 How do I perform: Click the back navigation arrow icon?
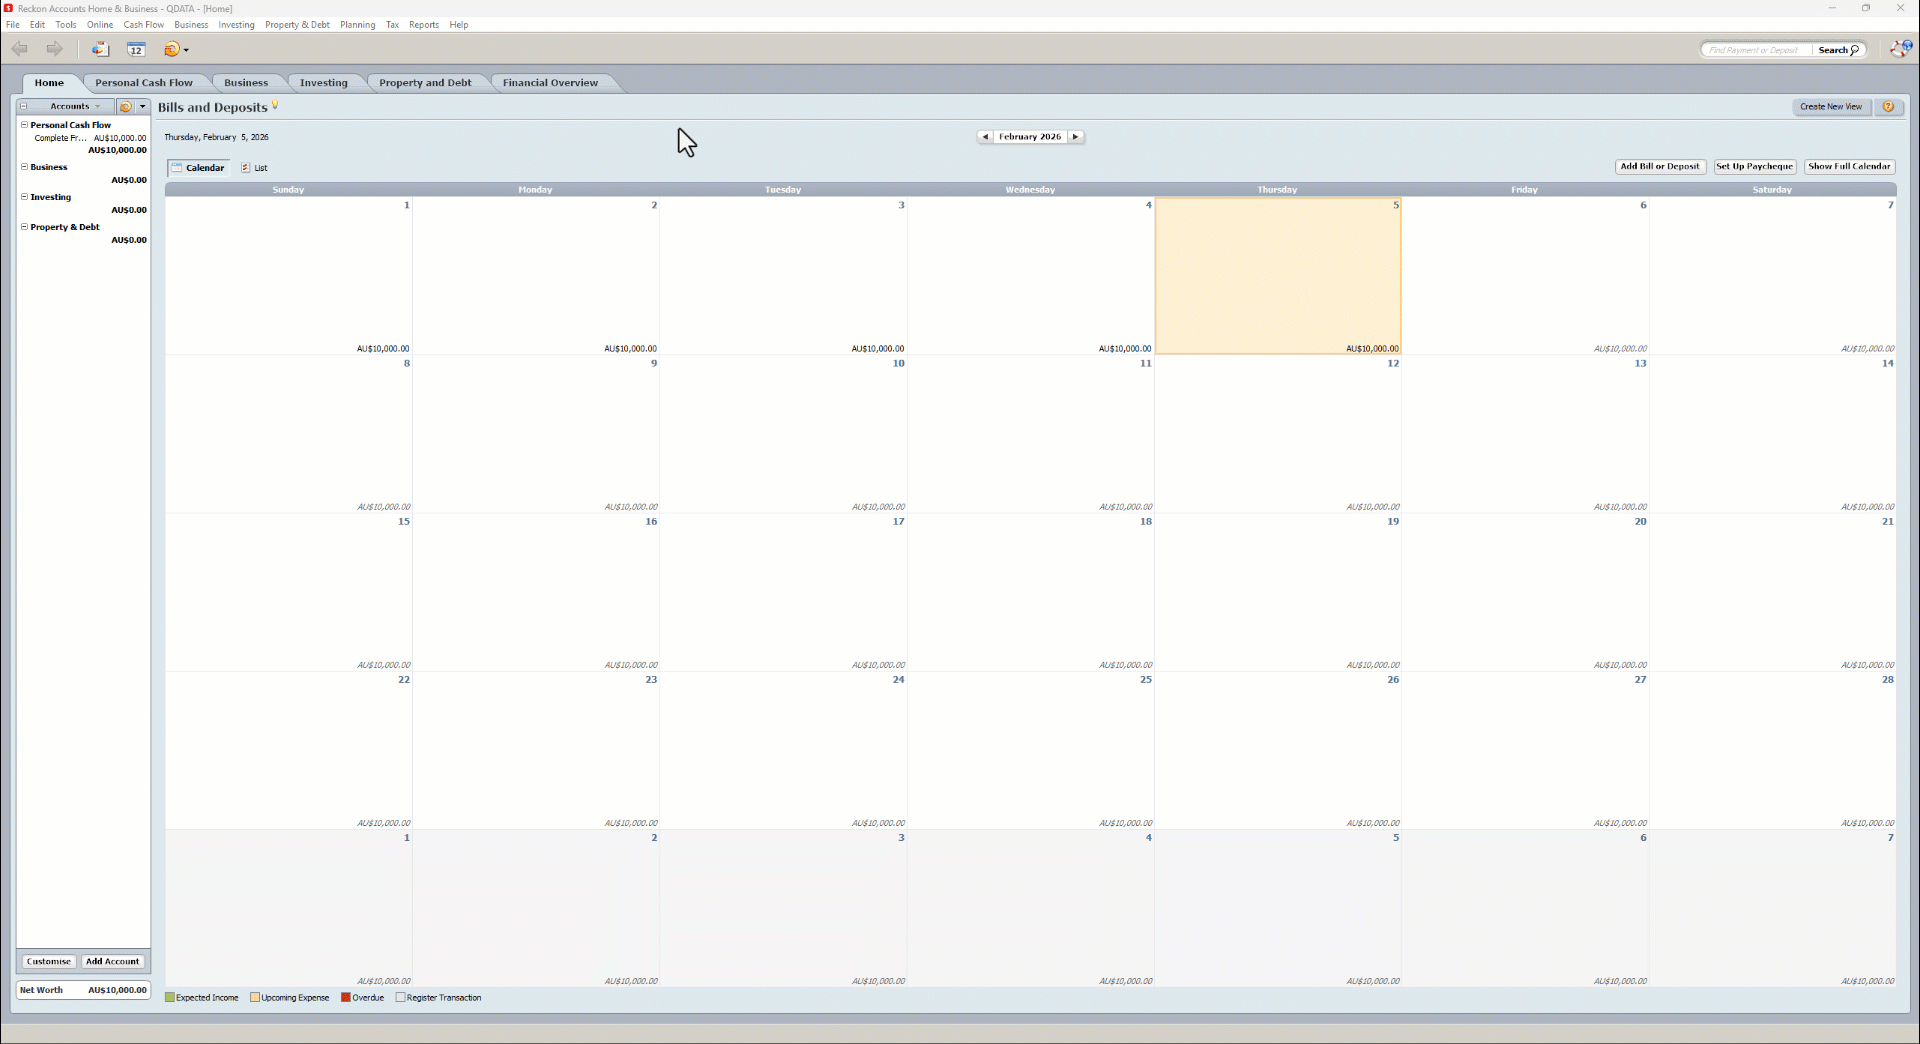click(20, 49)
